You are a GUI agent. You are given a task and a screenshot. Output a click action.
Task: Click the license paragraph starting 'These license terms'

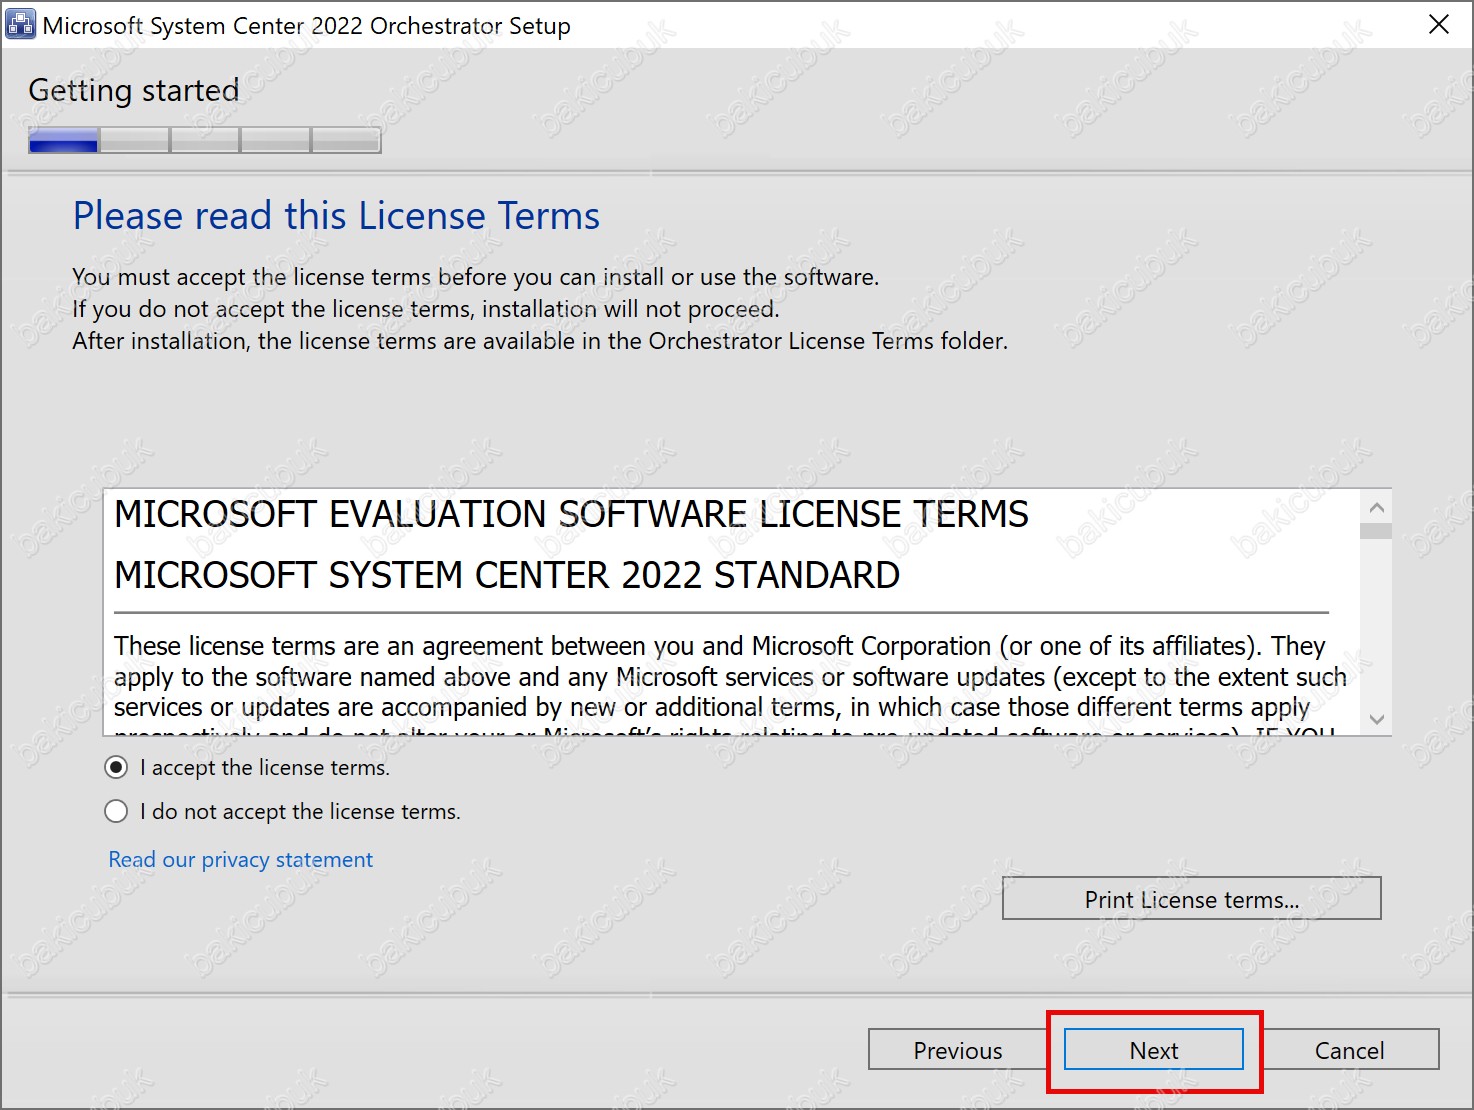[x=730, y=684]
